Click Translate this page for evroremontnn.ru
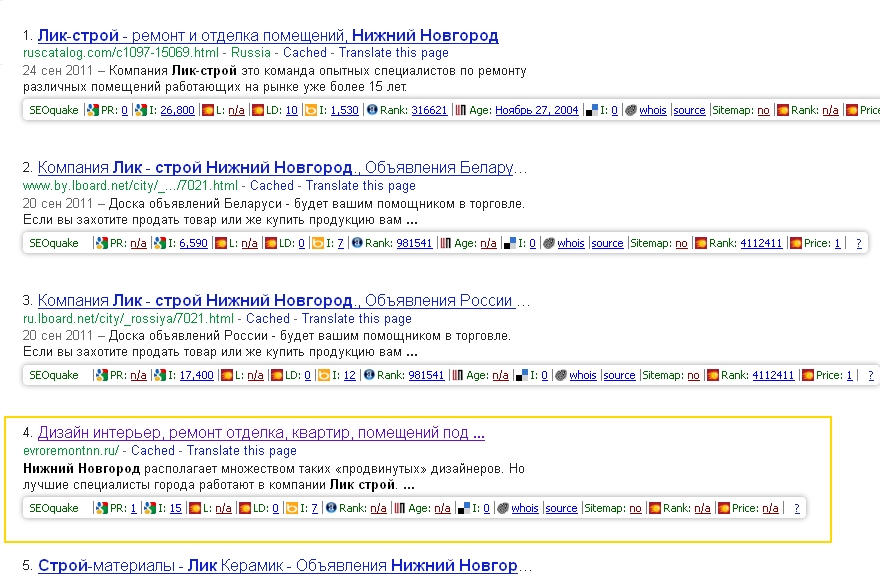This screenshot has width=880, height=577. [241, 451]
